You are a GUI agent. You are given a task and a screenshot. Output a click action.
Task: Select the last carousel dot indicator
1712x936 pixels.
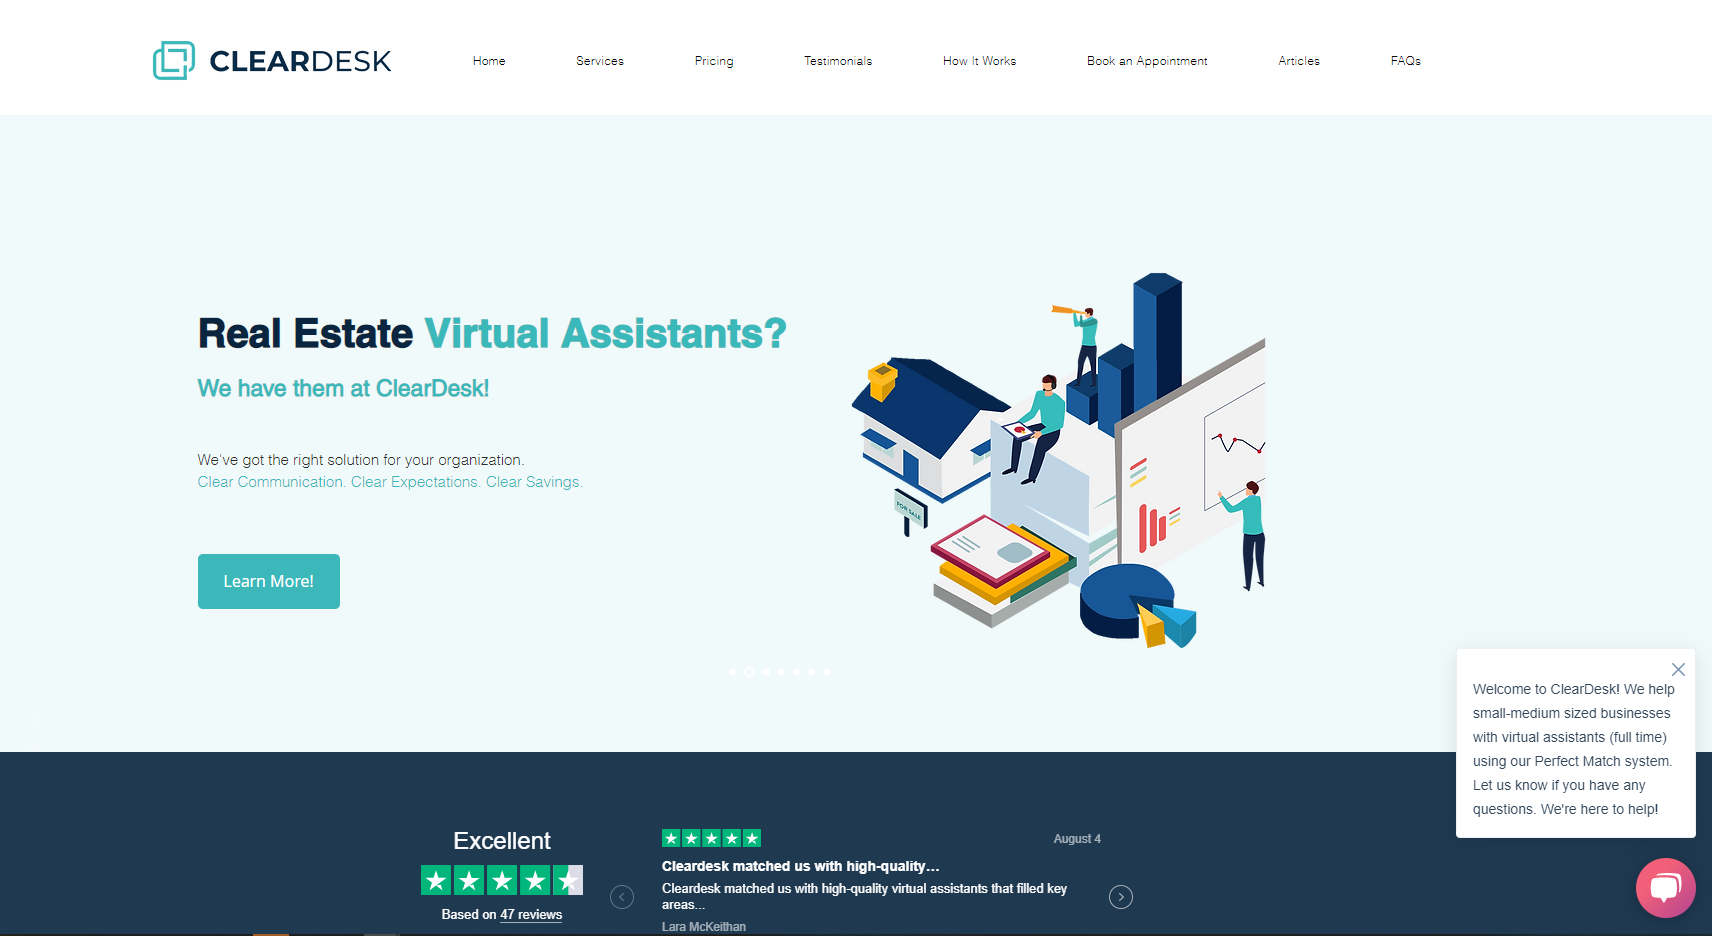click(827, 672)
